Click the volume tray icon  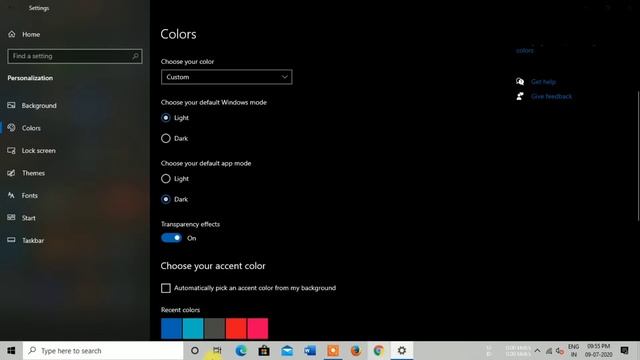click(560, 351)
